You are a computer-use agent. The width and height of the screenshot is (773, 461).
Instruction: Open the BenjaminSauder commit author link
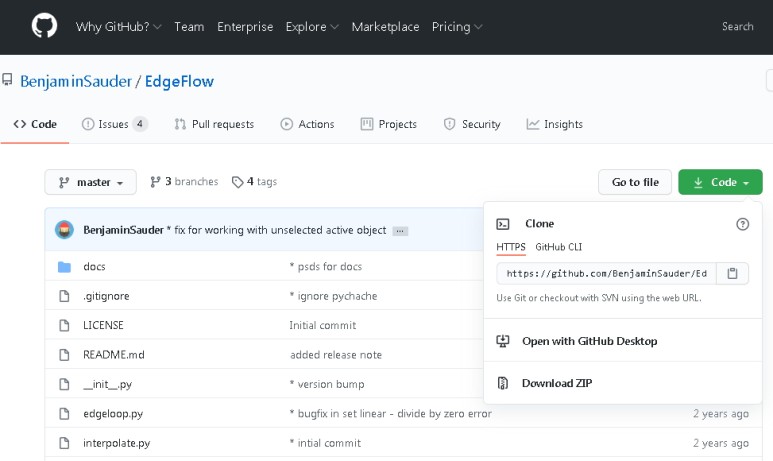(x=123, y=230)
